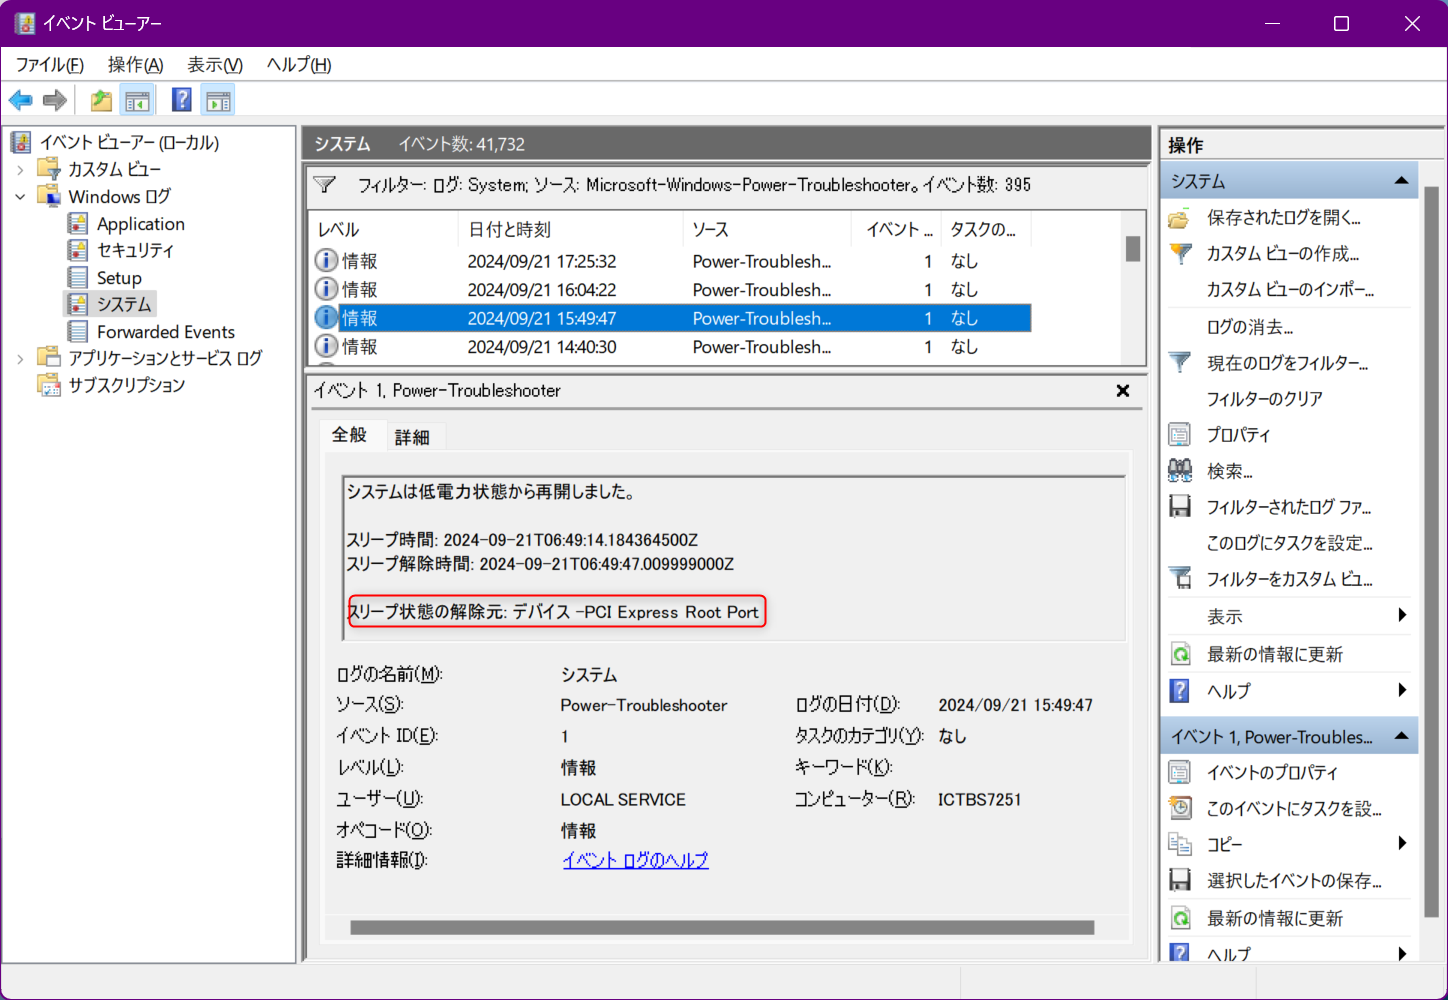
Task: Collapse Windows ログ tree node
Action: [20, 197]
